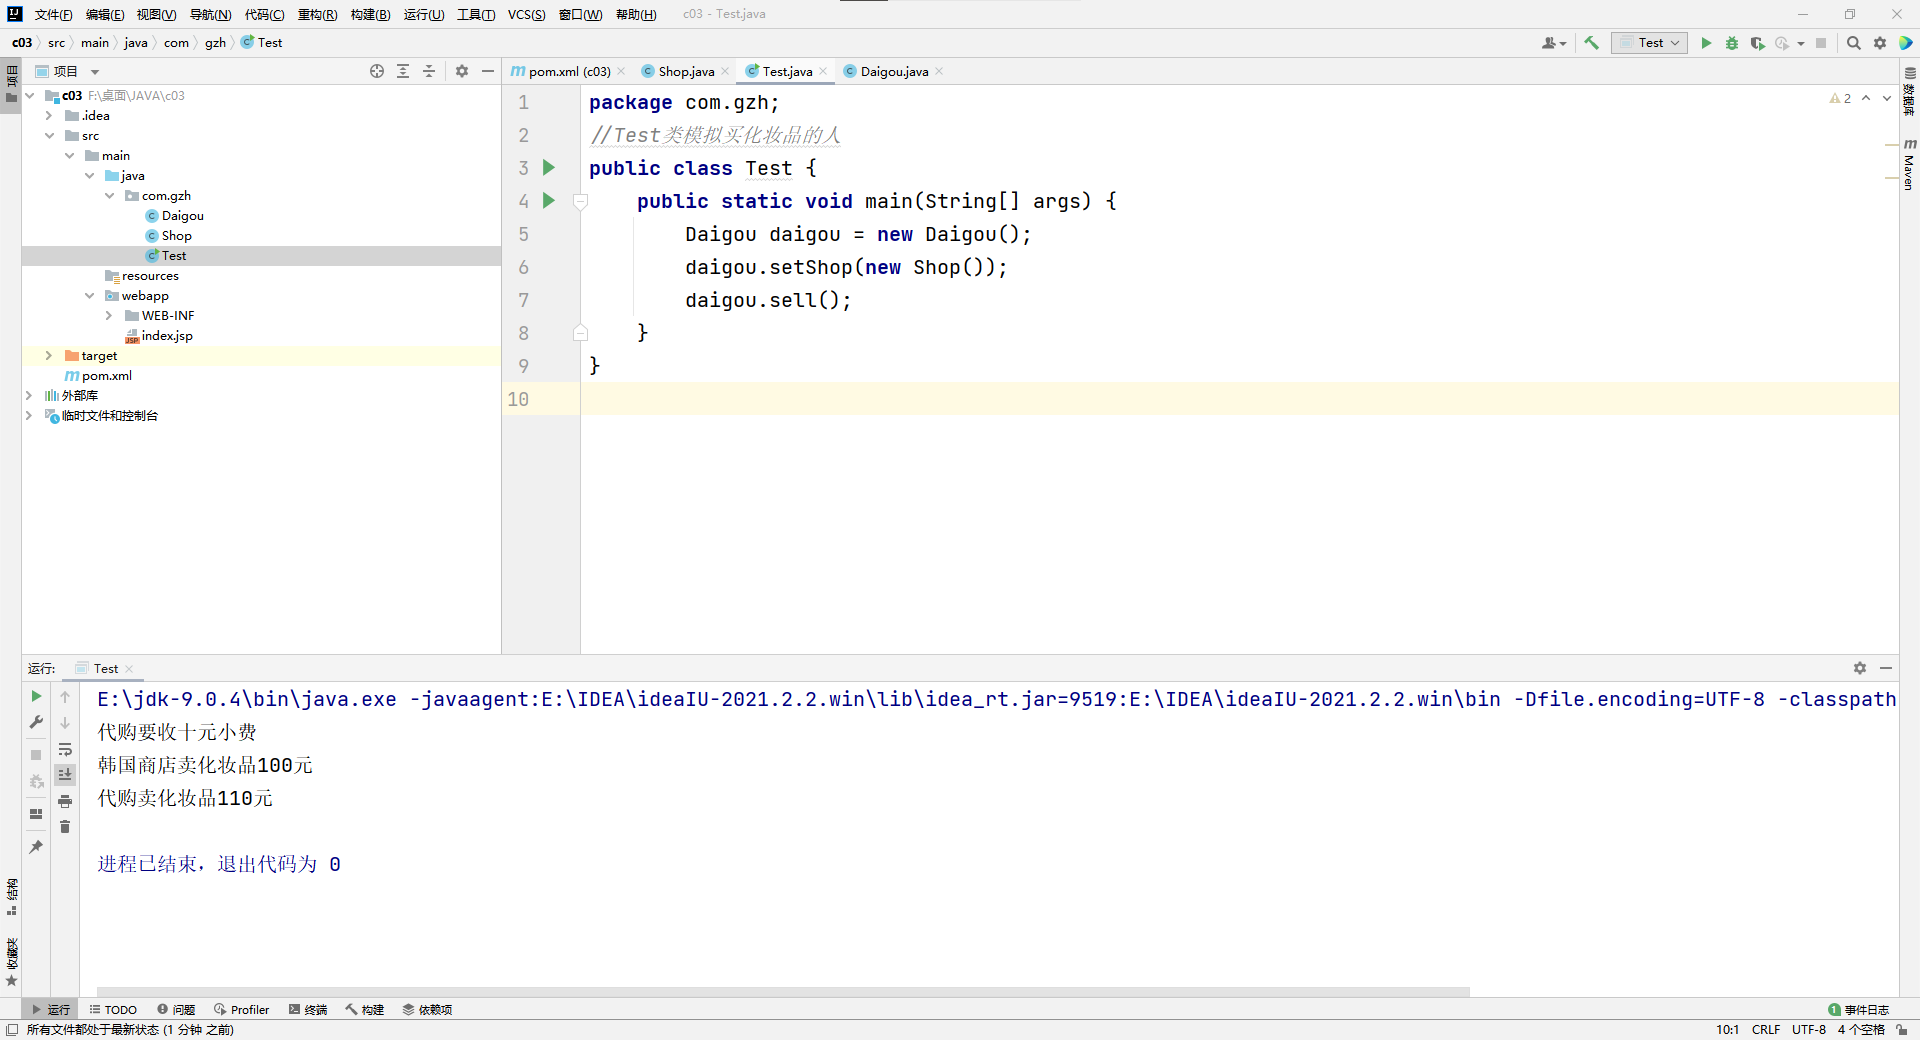This screenshot has height=1040, width=1920.
Task: Open the Test run configuration dropdown
Action: (1649, 43)
